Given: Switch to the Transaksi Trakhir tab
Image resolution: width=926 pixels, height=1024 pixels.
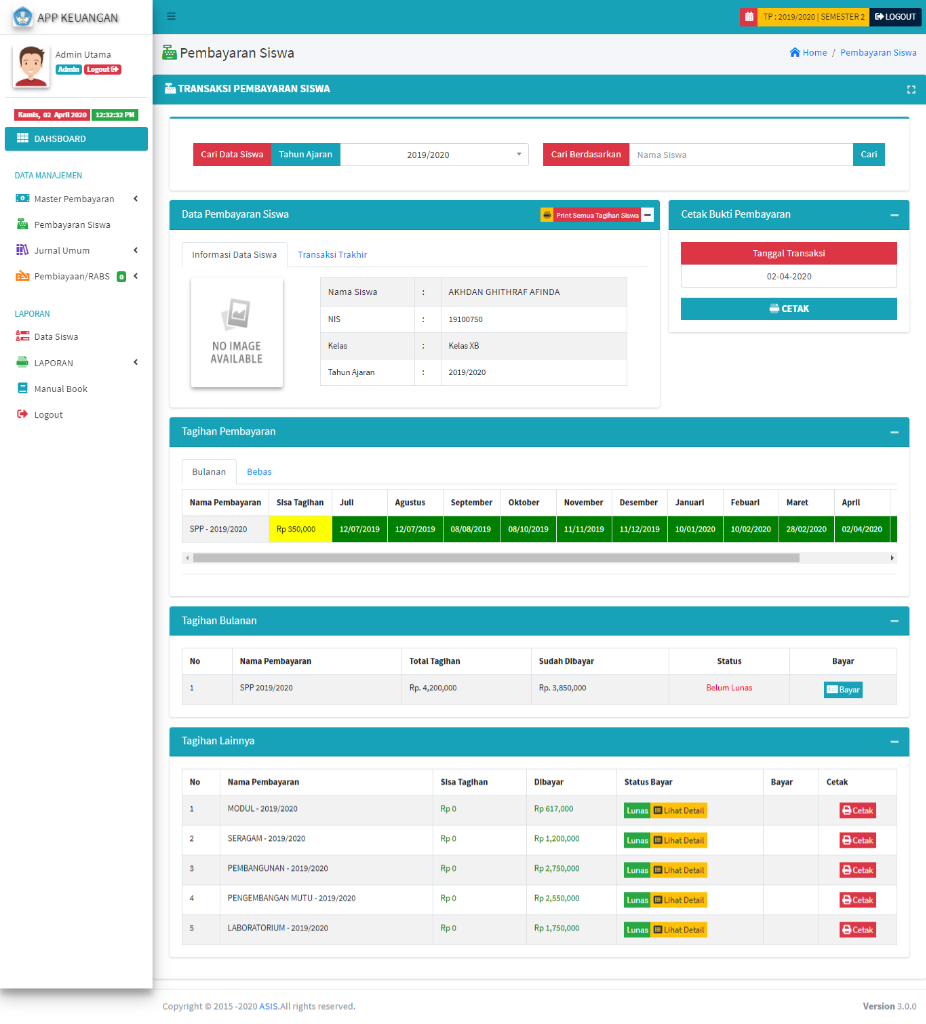Looking at the screenshot, I should click(332, 255).
